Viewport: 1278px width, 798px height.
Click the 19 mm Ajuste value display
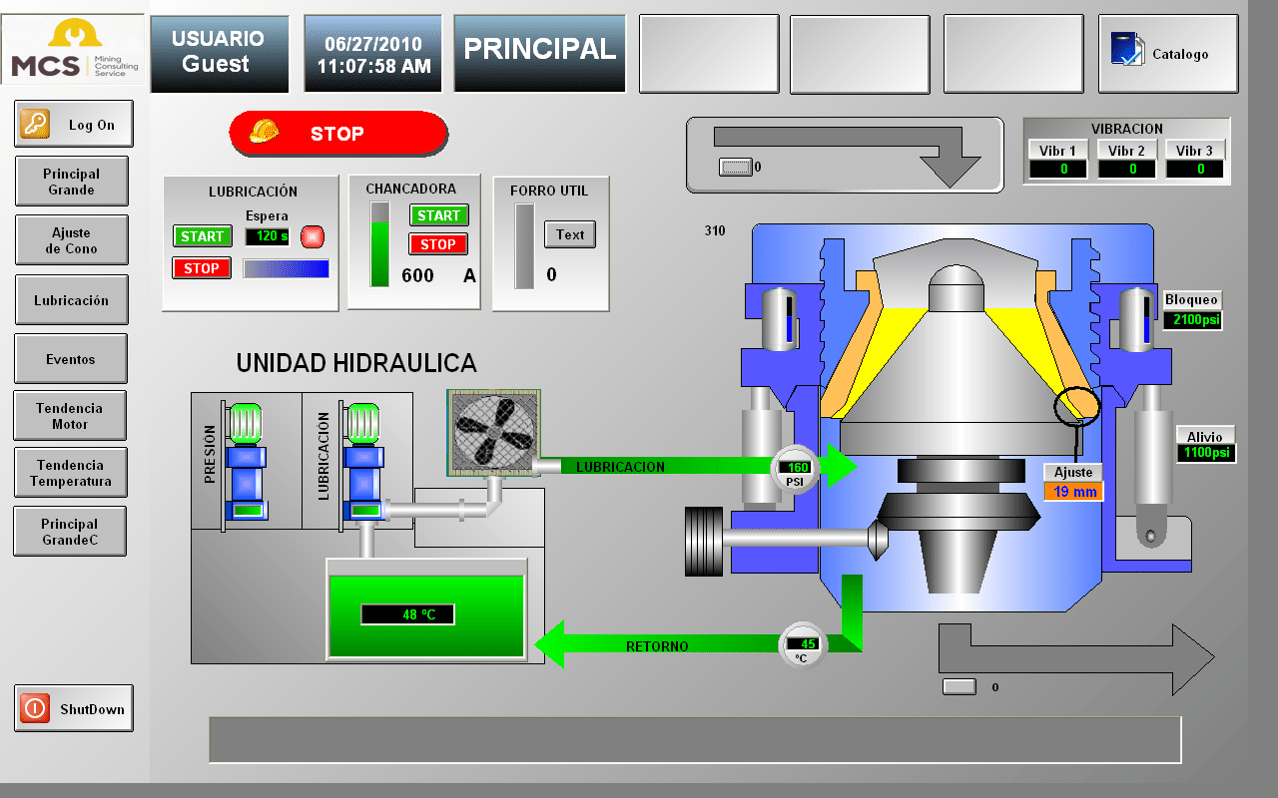click(1072, 491)
